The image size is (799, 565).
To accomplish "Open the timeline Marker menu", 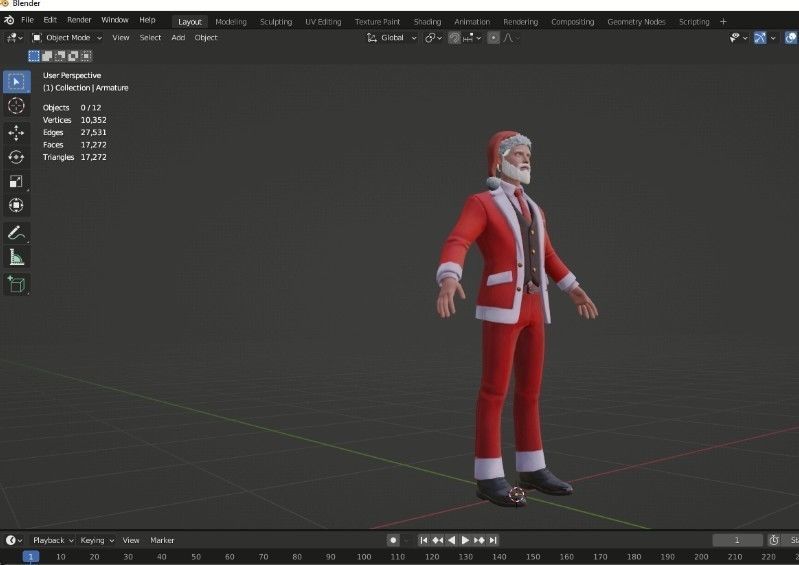I will pos(162,540).
